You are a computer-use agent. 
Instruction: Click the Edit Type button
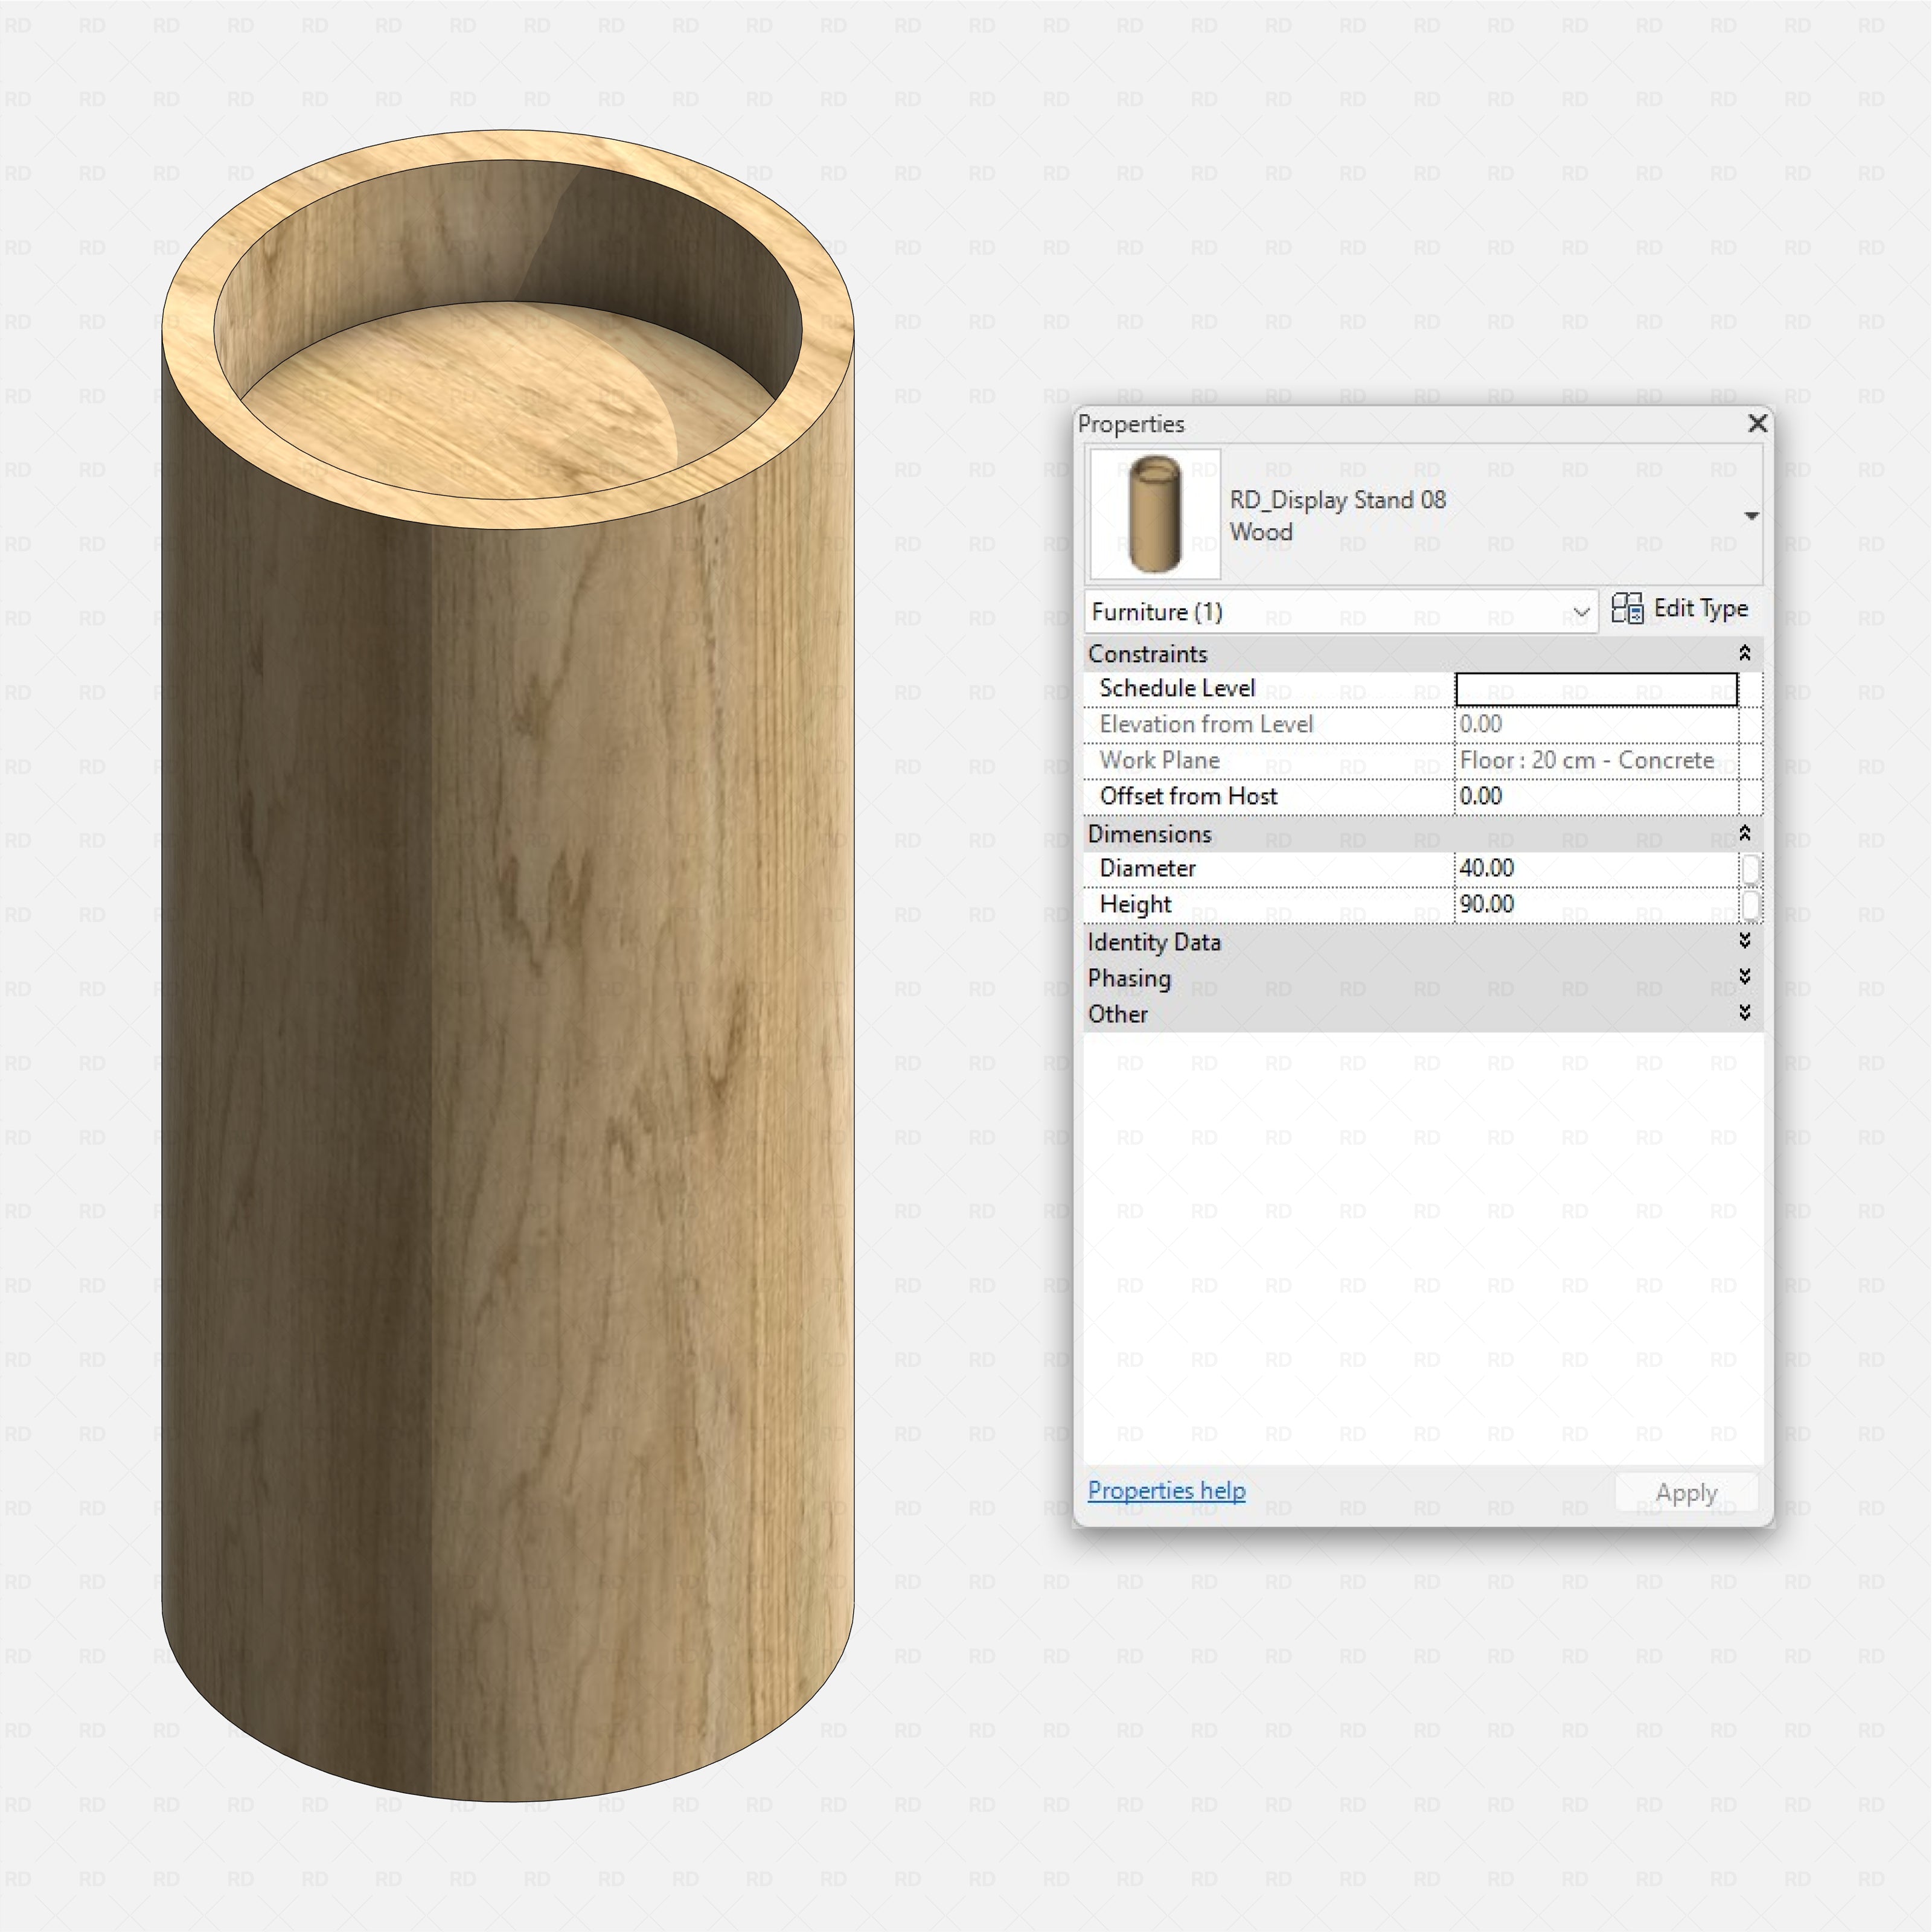[x=1680, y=609]
